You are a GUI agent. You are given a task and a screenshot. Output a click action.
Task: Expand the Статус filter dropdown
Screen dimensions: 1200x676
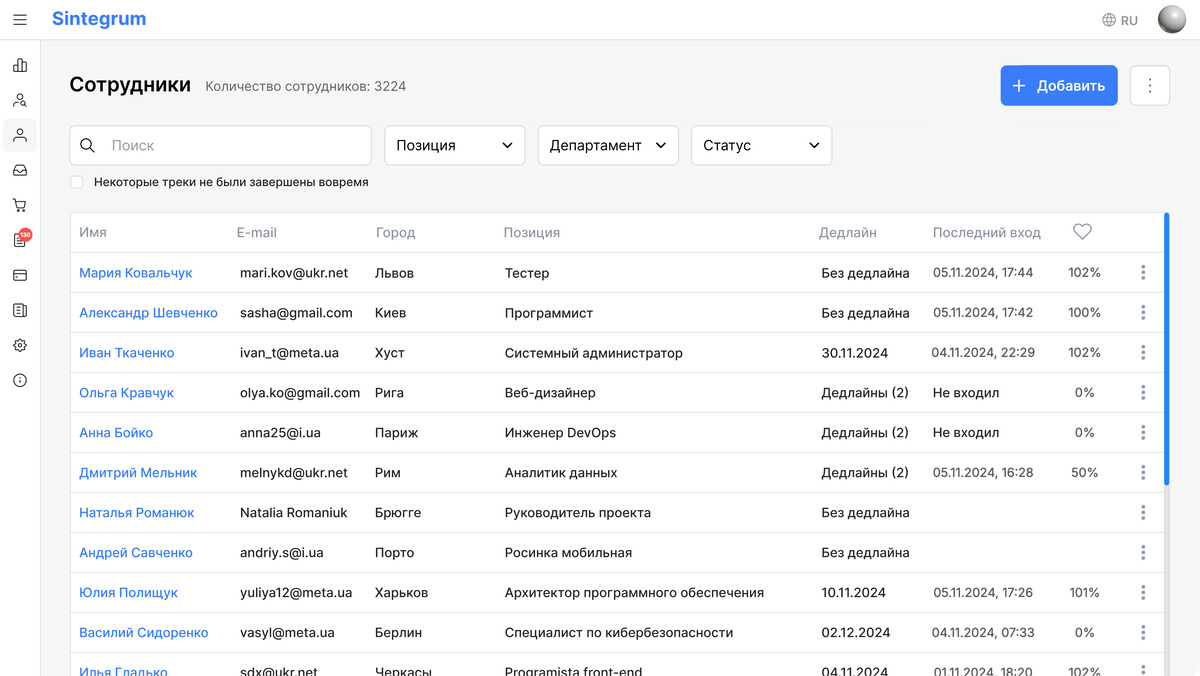click(762, 145)
